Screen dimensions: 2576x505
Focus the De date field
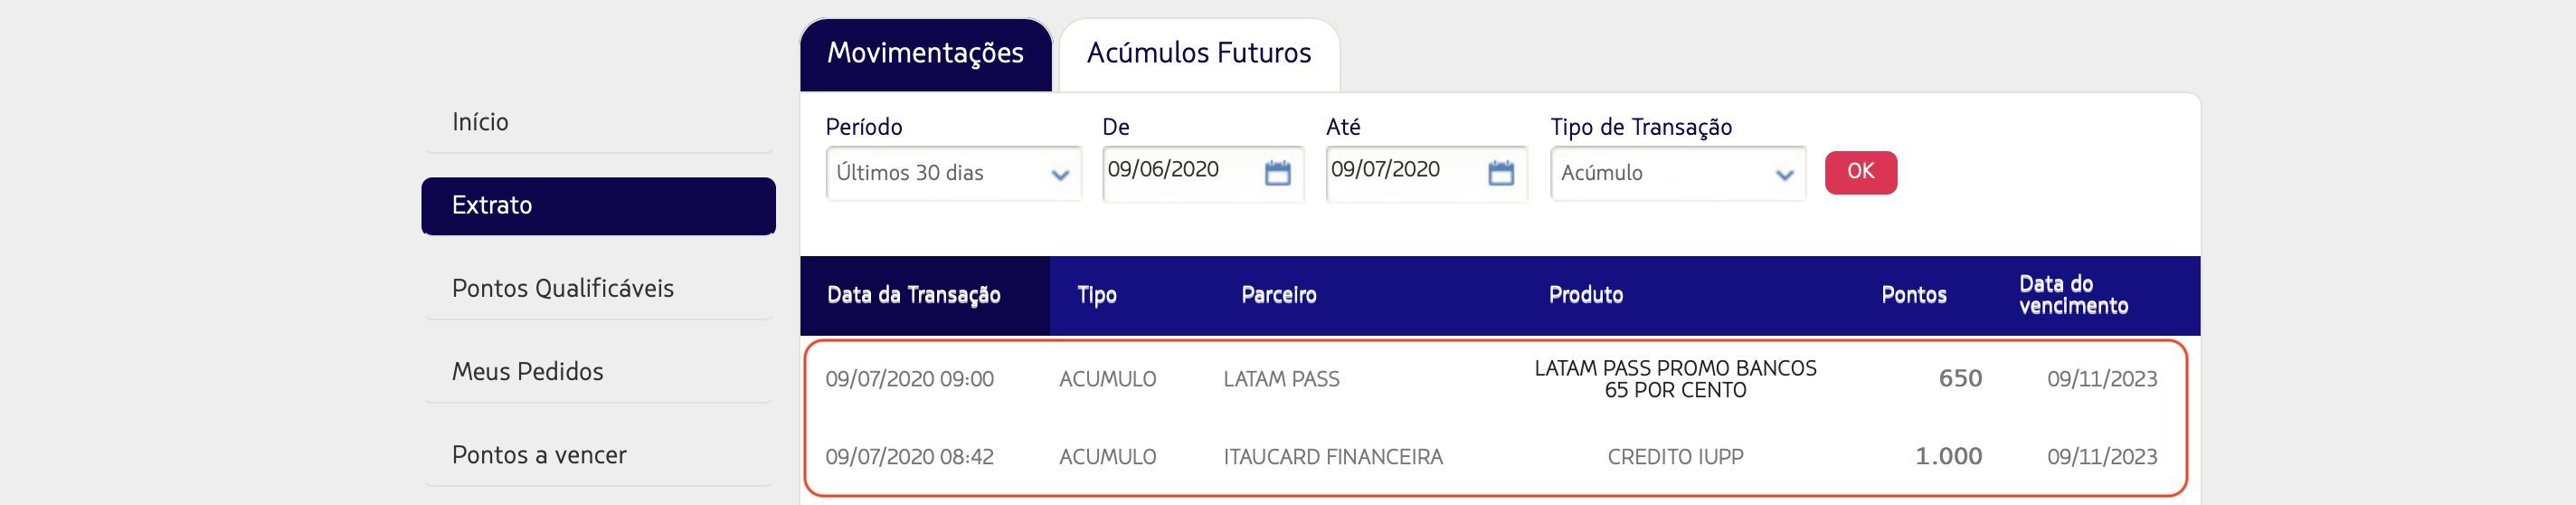1182,173
